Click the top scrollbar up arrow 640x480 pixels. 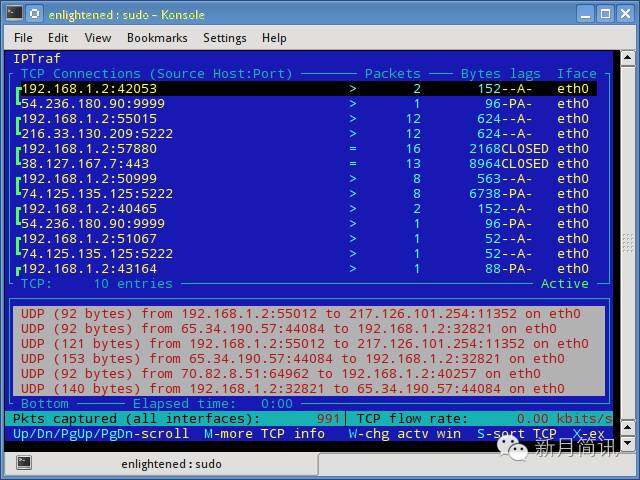pyautogui.click(x=627, y=58)
